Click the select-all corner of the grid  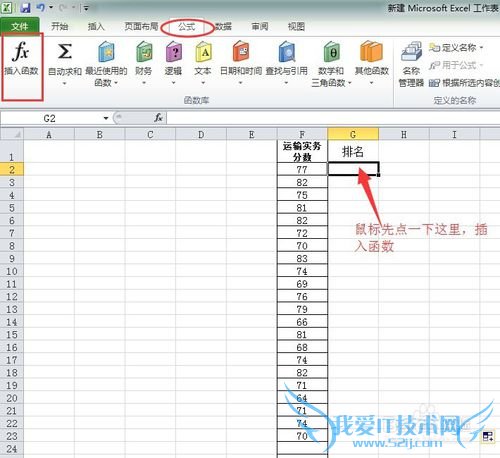tap(12, 135)
